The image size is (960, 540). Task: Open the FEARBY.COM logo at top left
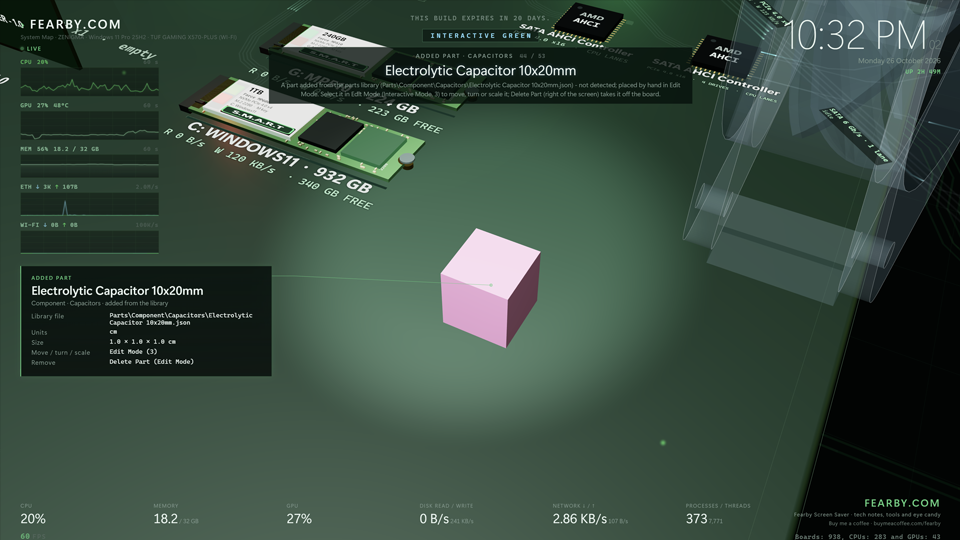[x=75, y=24]
